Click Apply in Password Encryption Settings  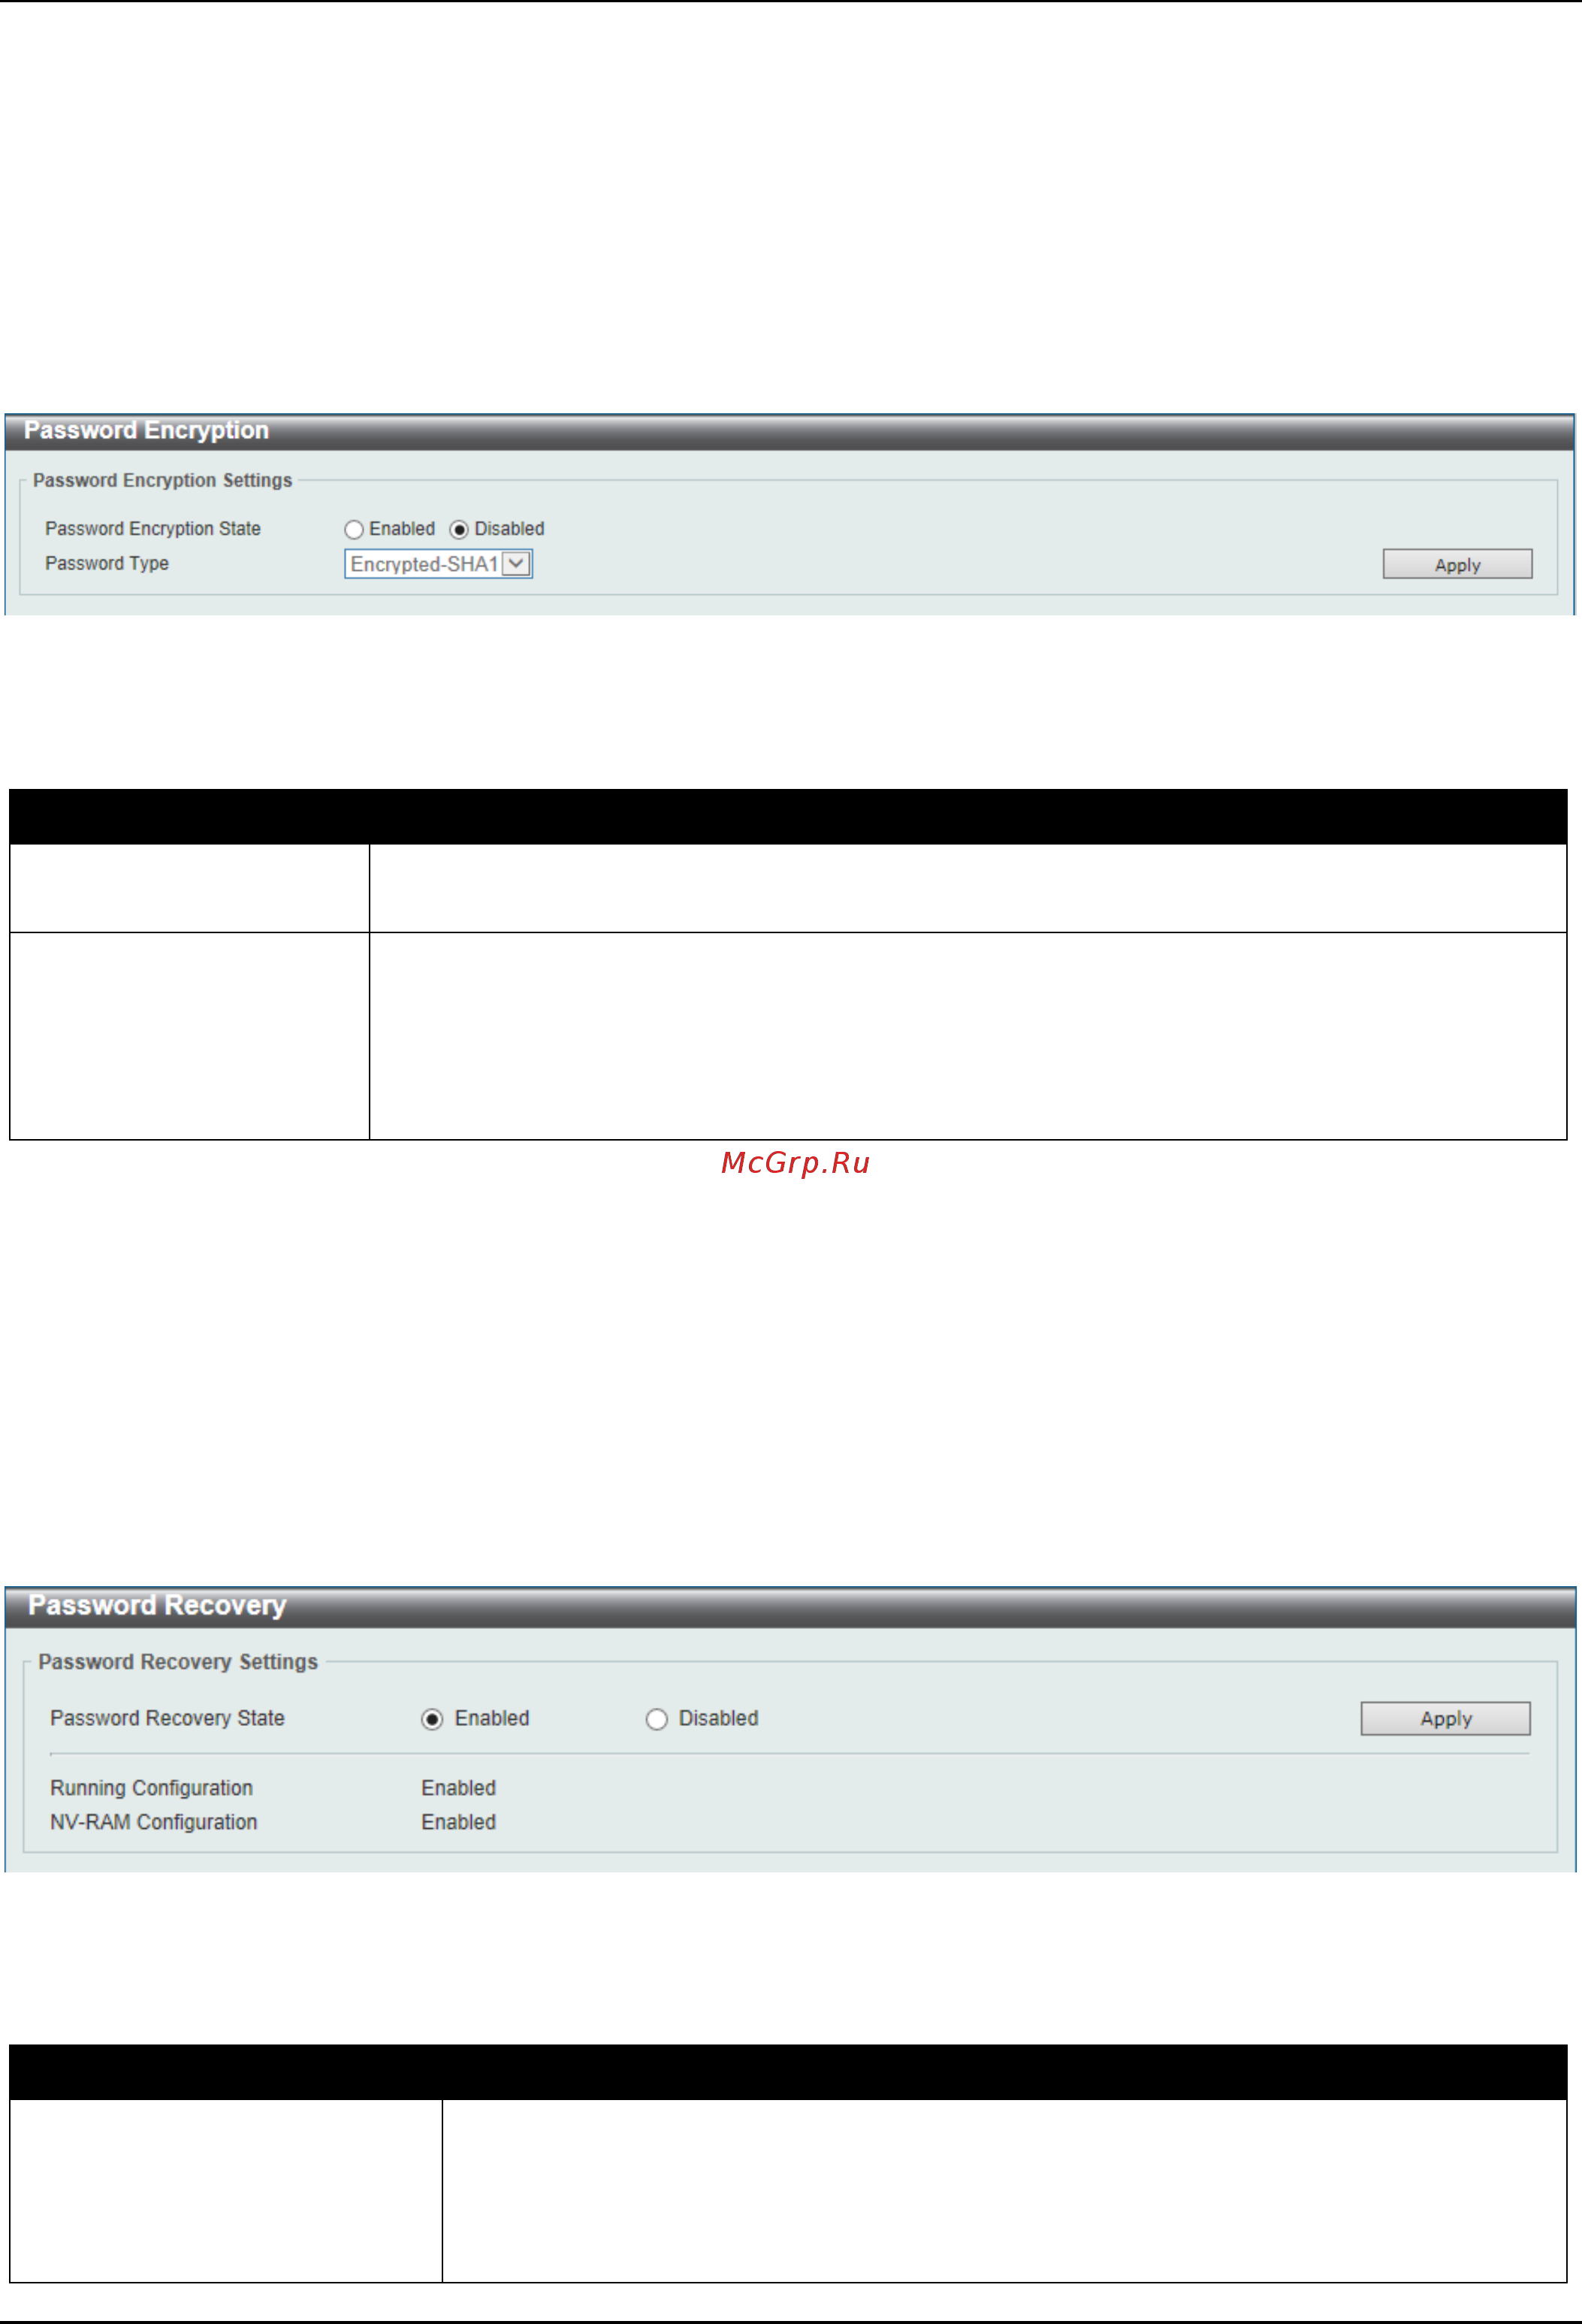tap(1457, 564)
